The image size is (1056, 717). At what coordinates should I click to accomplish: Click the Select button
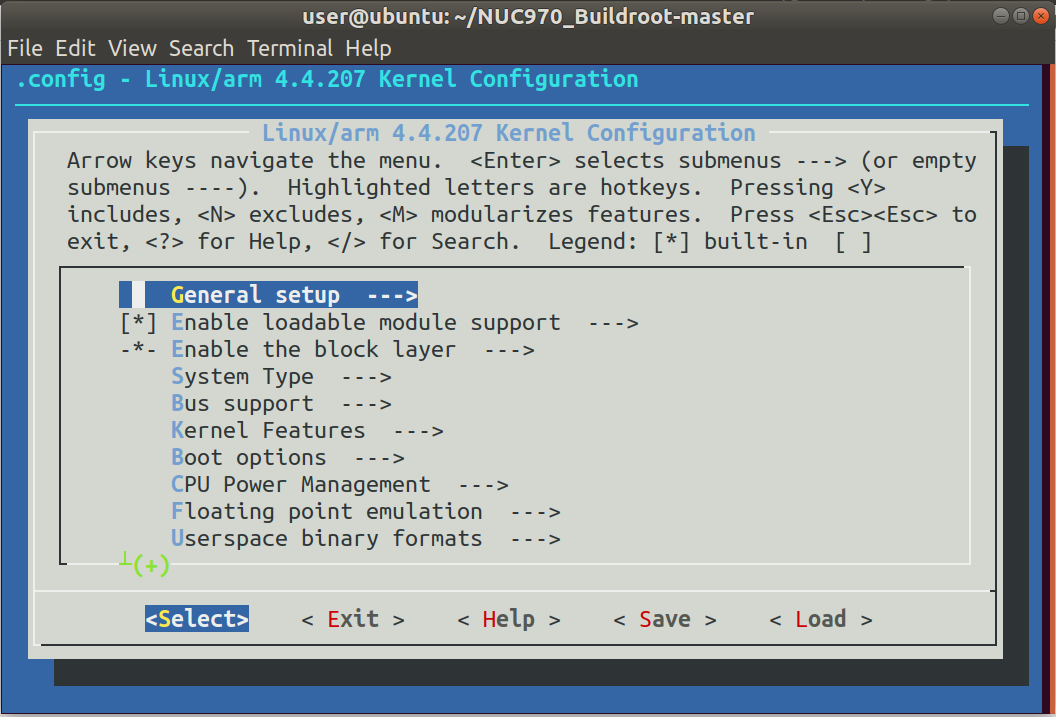point(196,618)
